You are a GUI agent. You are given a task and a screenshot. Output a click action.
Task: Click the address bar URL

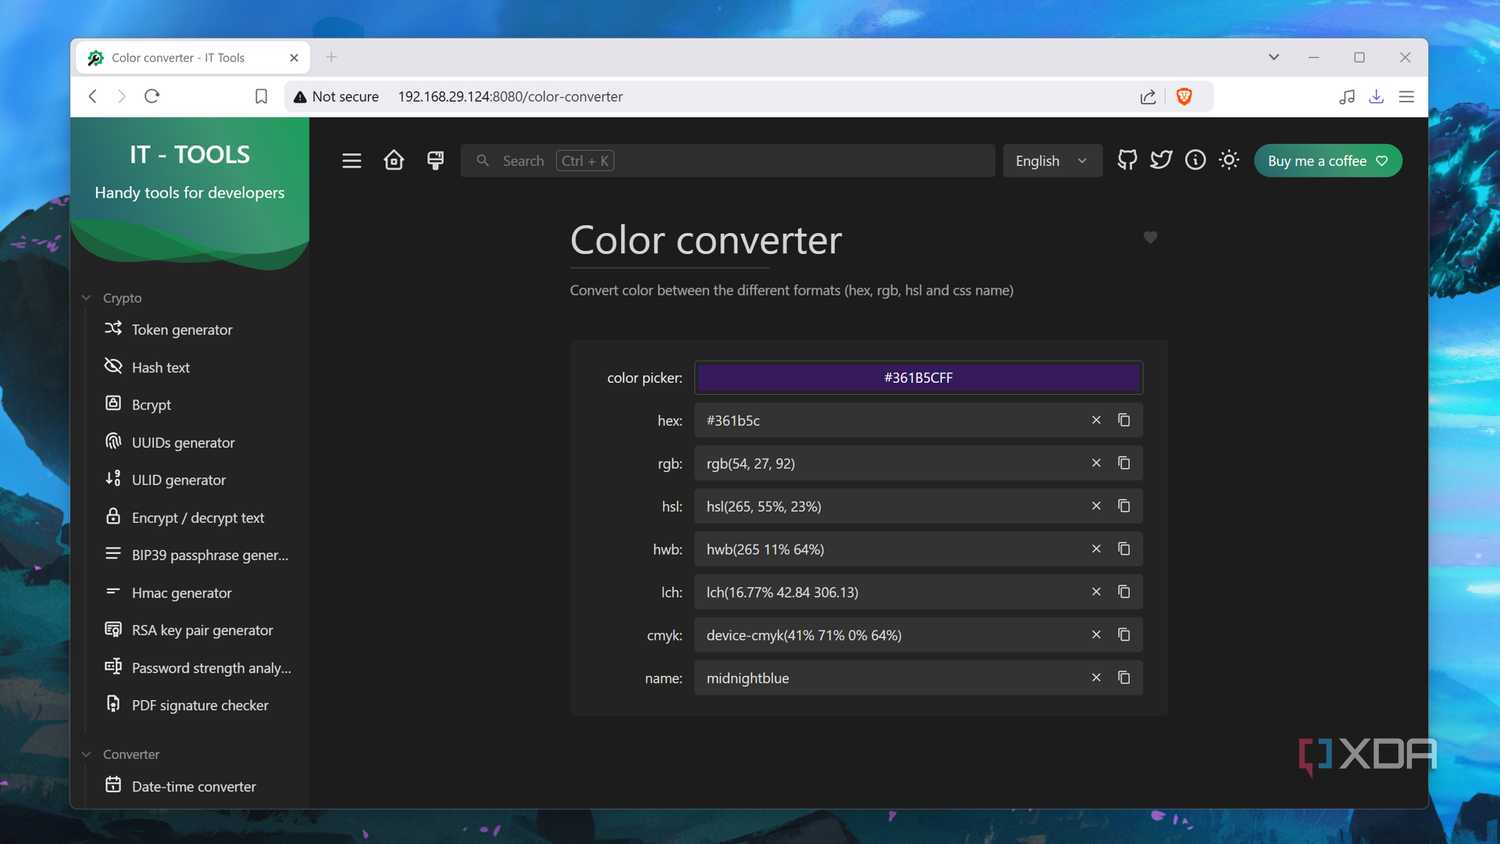(510, 97)
